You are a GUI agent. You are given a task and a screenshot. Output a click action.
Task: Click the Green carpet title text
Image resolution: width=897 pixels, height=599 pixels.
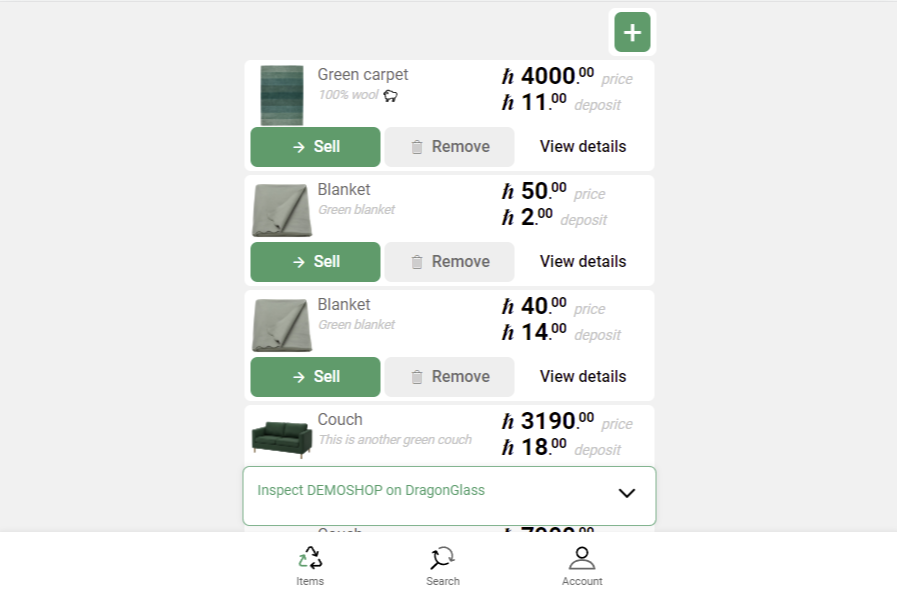[x=363, y=75]
